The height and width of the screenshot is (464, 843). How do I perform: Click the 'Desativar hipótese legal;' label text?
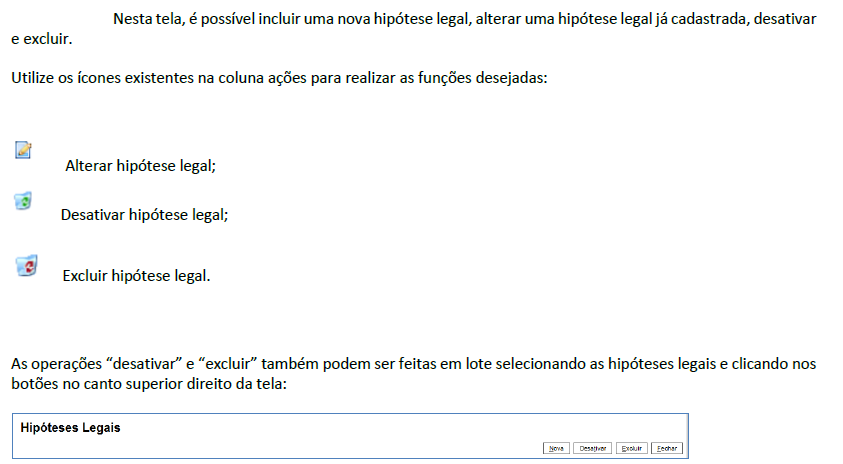(144, 214)
